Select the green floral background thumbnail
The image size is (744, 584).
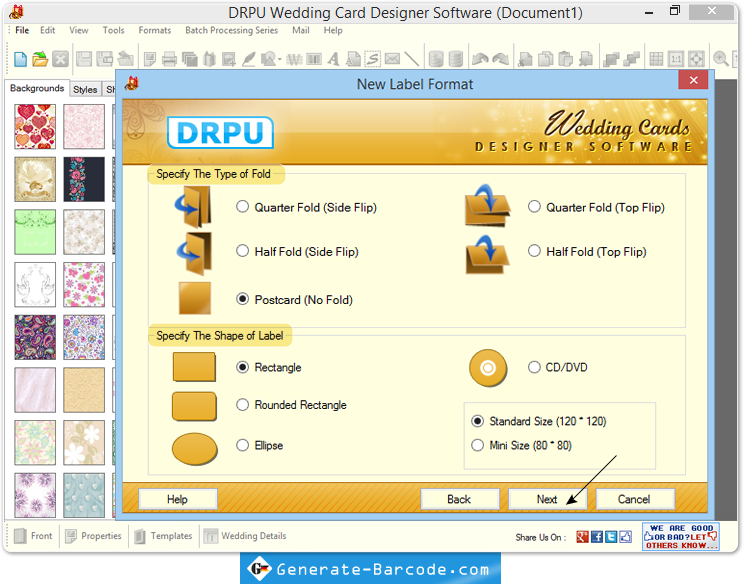click(35, 232)
